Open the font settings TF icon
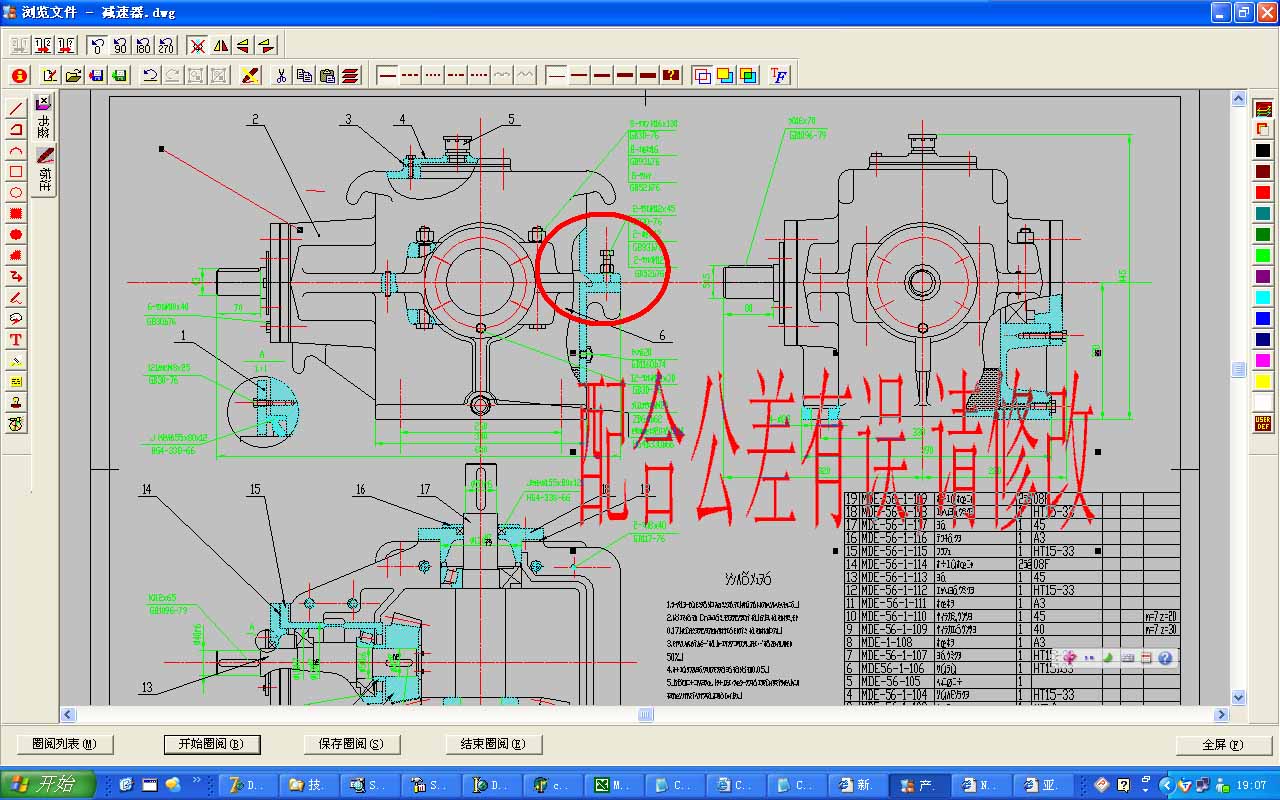The height and width of the screenshot is (800, 1280). pyautogui.click(x=779, y=75)
